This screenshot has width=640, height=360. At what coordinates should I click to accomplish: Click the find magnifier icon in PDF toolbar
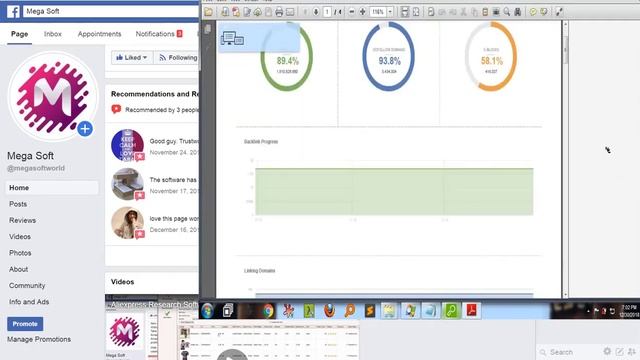pyautogui.click(x=507, y=12)
